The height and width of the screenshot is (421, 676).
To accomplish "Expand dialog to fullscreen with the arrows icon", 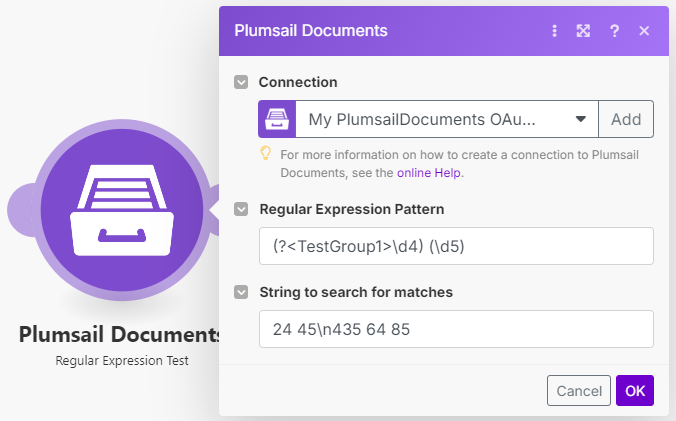I will pos(583,31).
